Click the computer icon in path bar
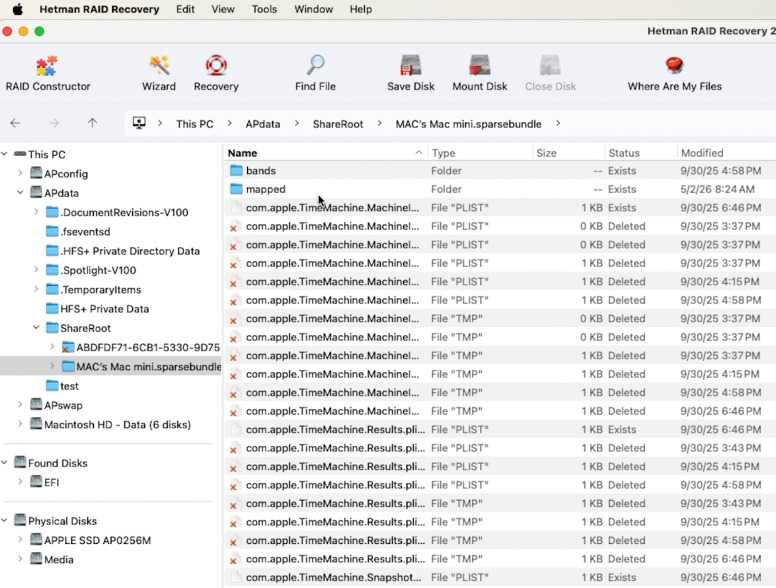The height and width of the screenshot is (588, 776). coord(139,123)
